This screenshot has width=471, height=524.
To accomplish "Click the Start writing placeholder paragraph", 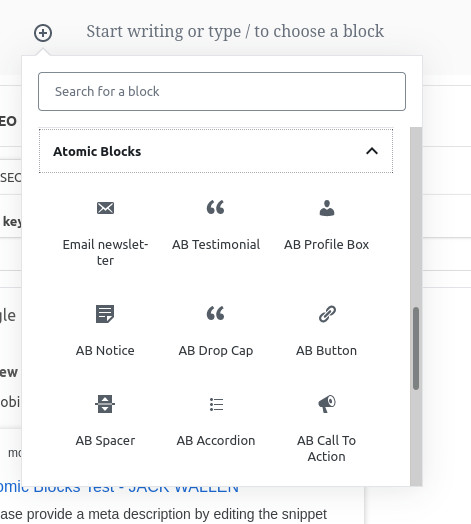I will [x=235, y=31].
